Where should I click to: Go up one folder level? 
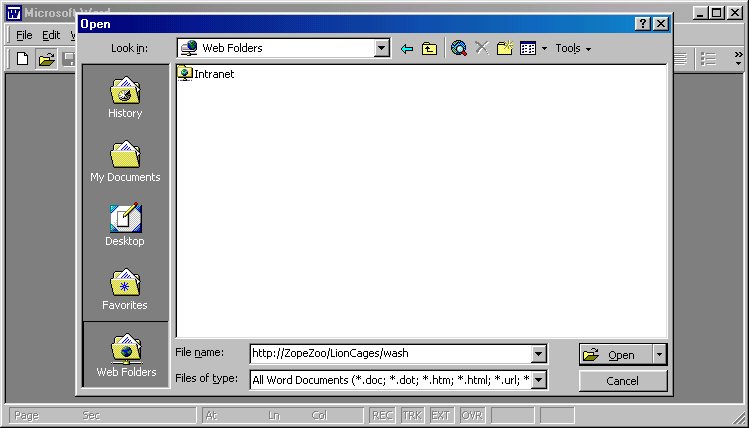click(429, 48)
